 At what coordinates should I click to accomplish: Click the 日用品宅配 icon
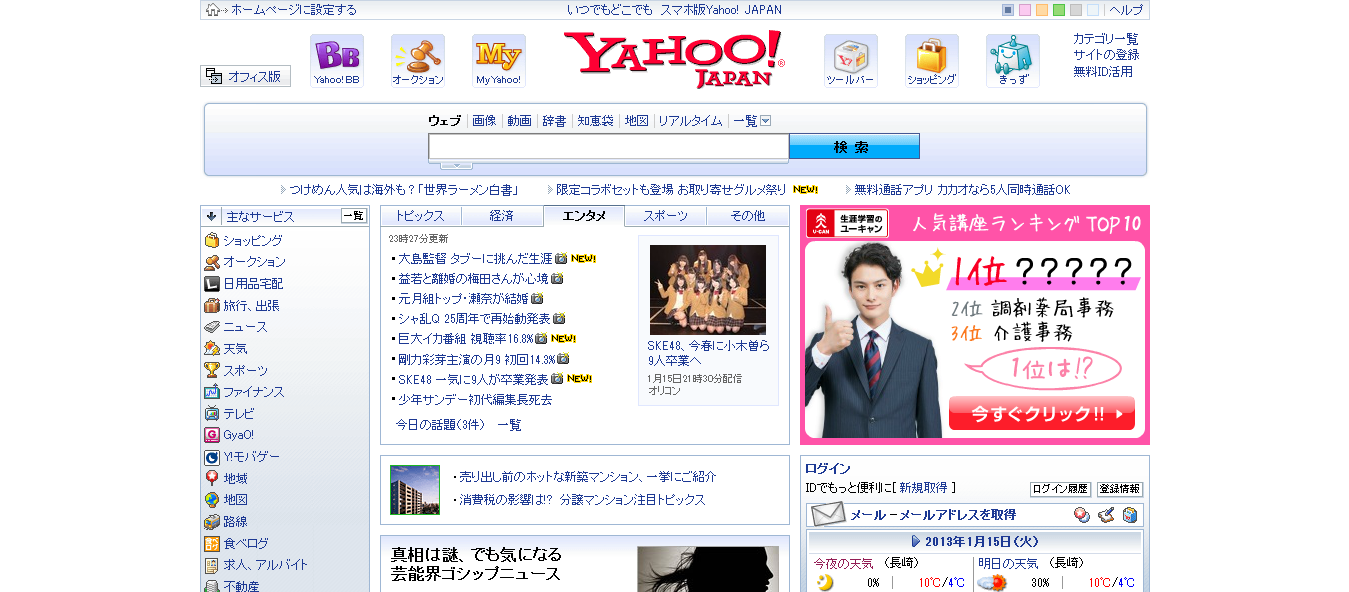pyautogui.click(x=212, y=284)
